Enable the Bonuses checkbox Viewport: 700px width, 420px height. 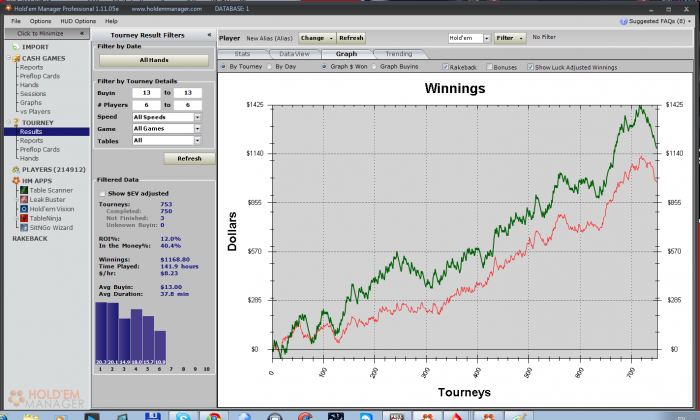coord(489,67)
